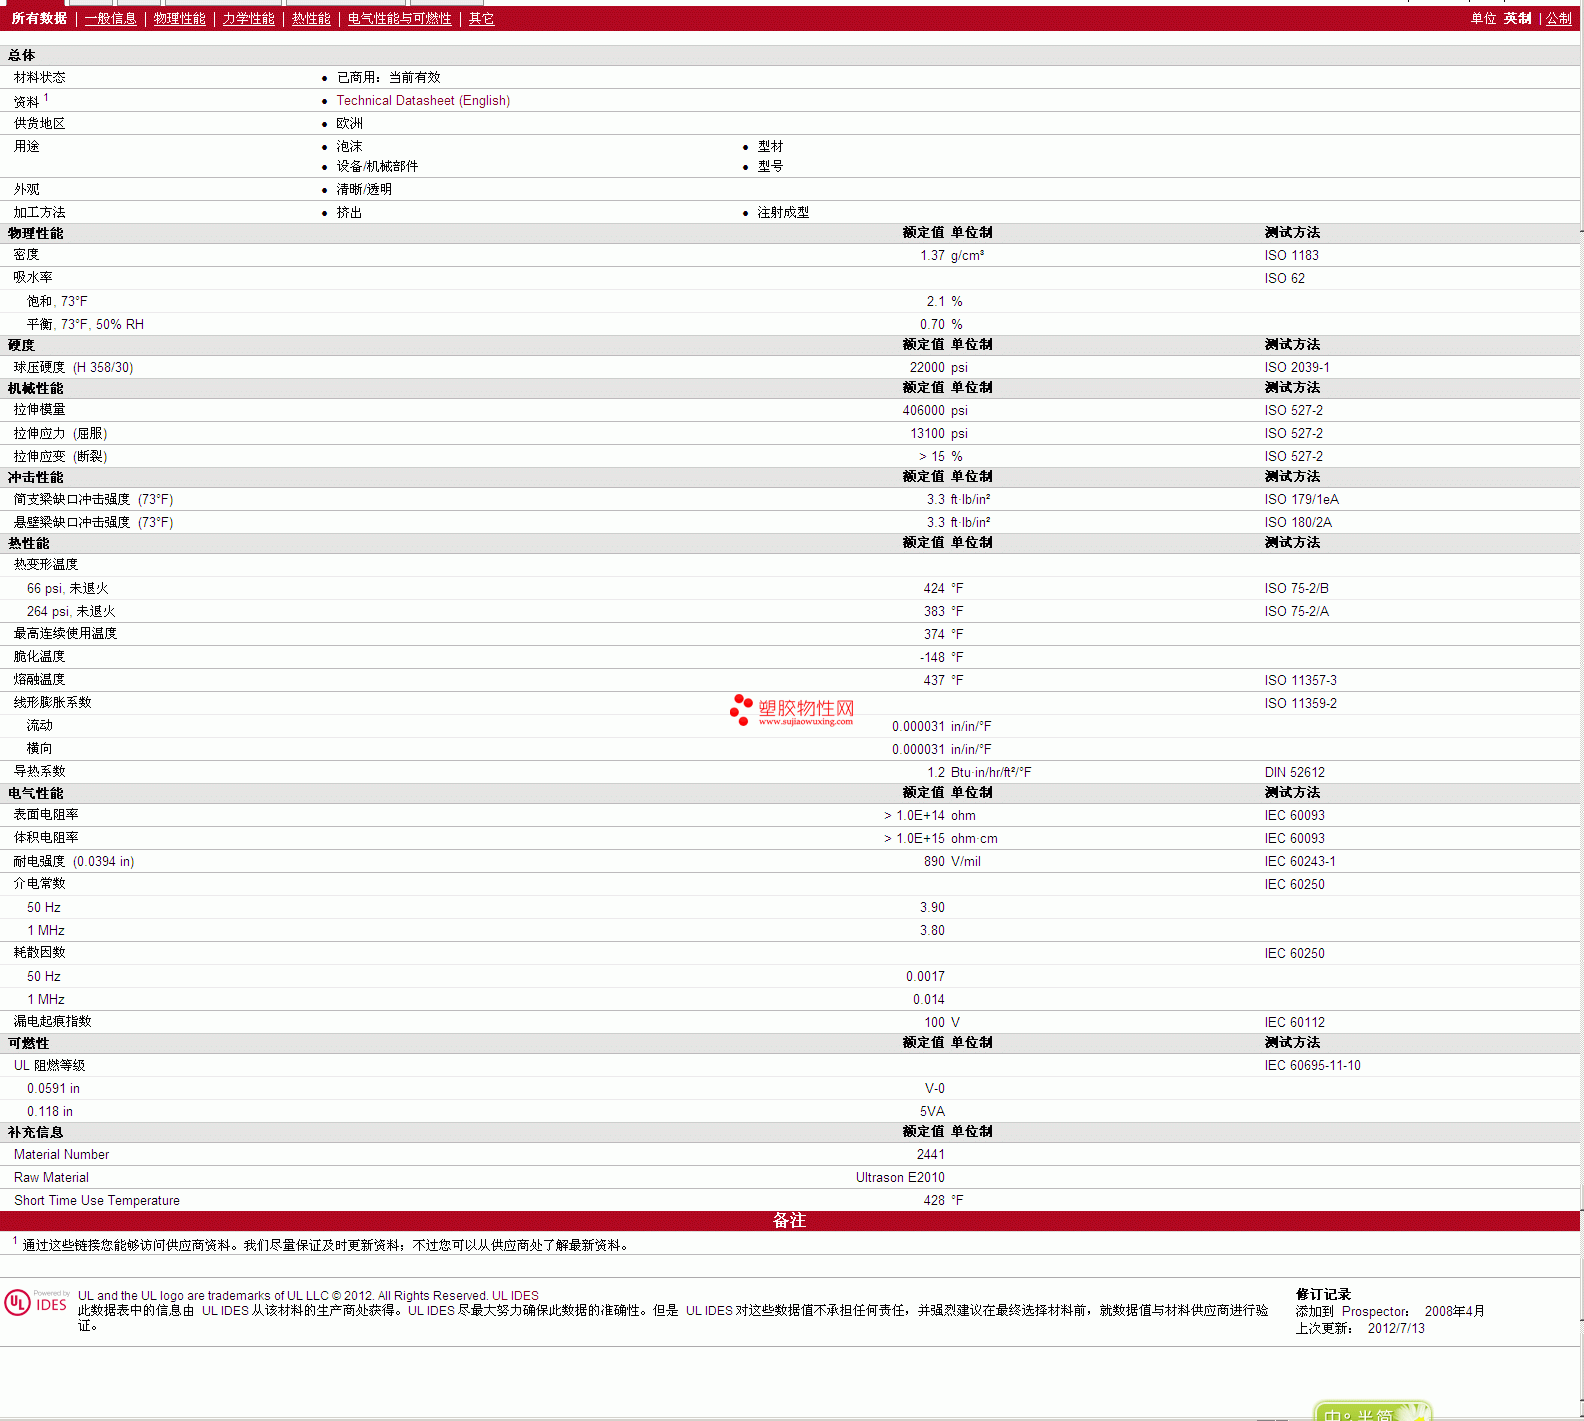Image resolution: width=1584 pixels, height=1421 pixels.
Task: Click the footnote 1 superscript beside 资料
Action: click(46, 98)
